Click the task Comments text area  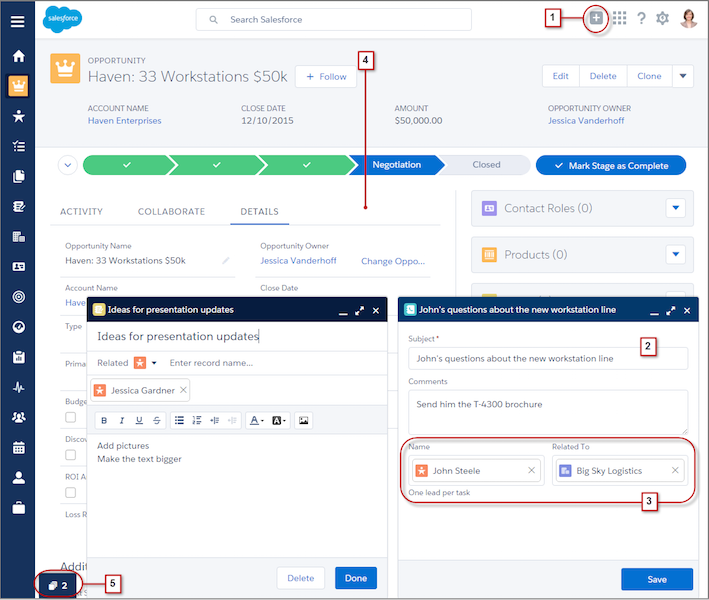point(548,412)
